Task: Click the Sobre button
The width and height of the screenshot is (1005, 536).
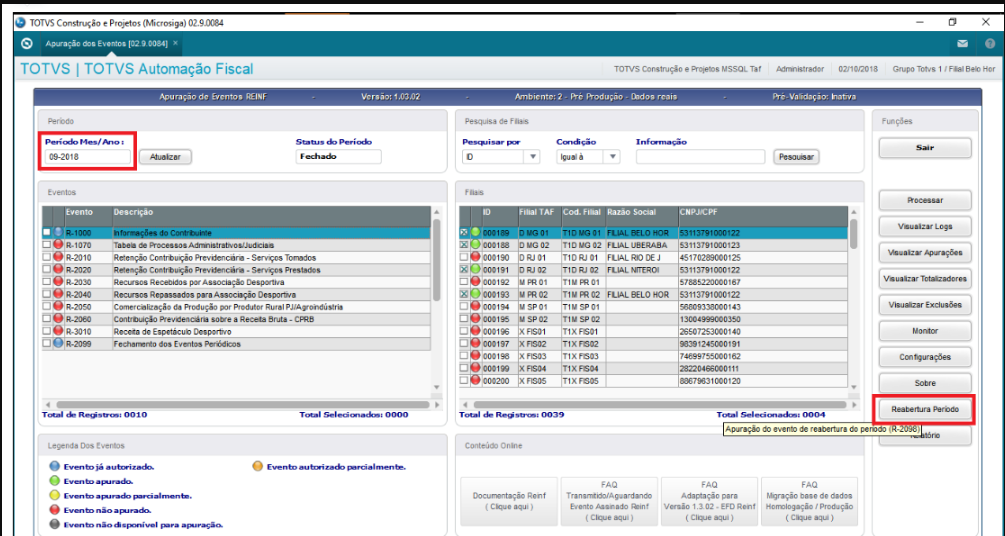Action: click(x=925, y=383)
